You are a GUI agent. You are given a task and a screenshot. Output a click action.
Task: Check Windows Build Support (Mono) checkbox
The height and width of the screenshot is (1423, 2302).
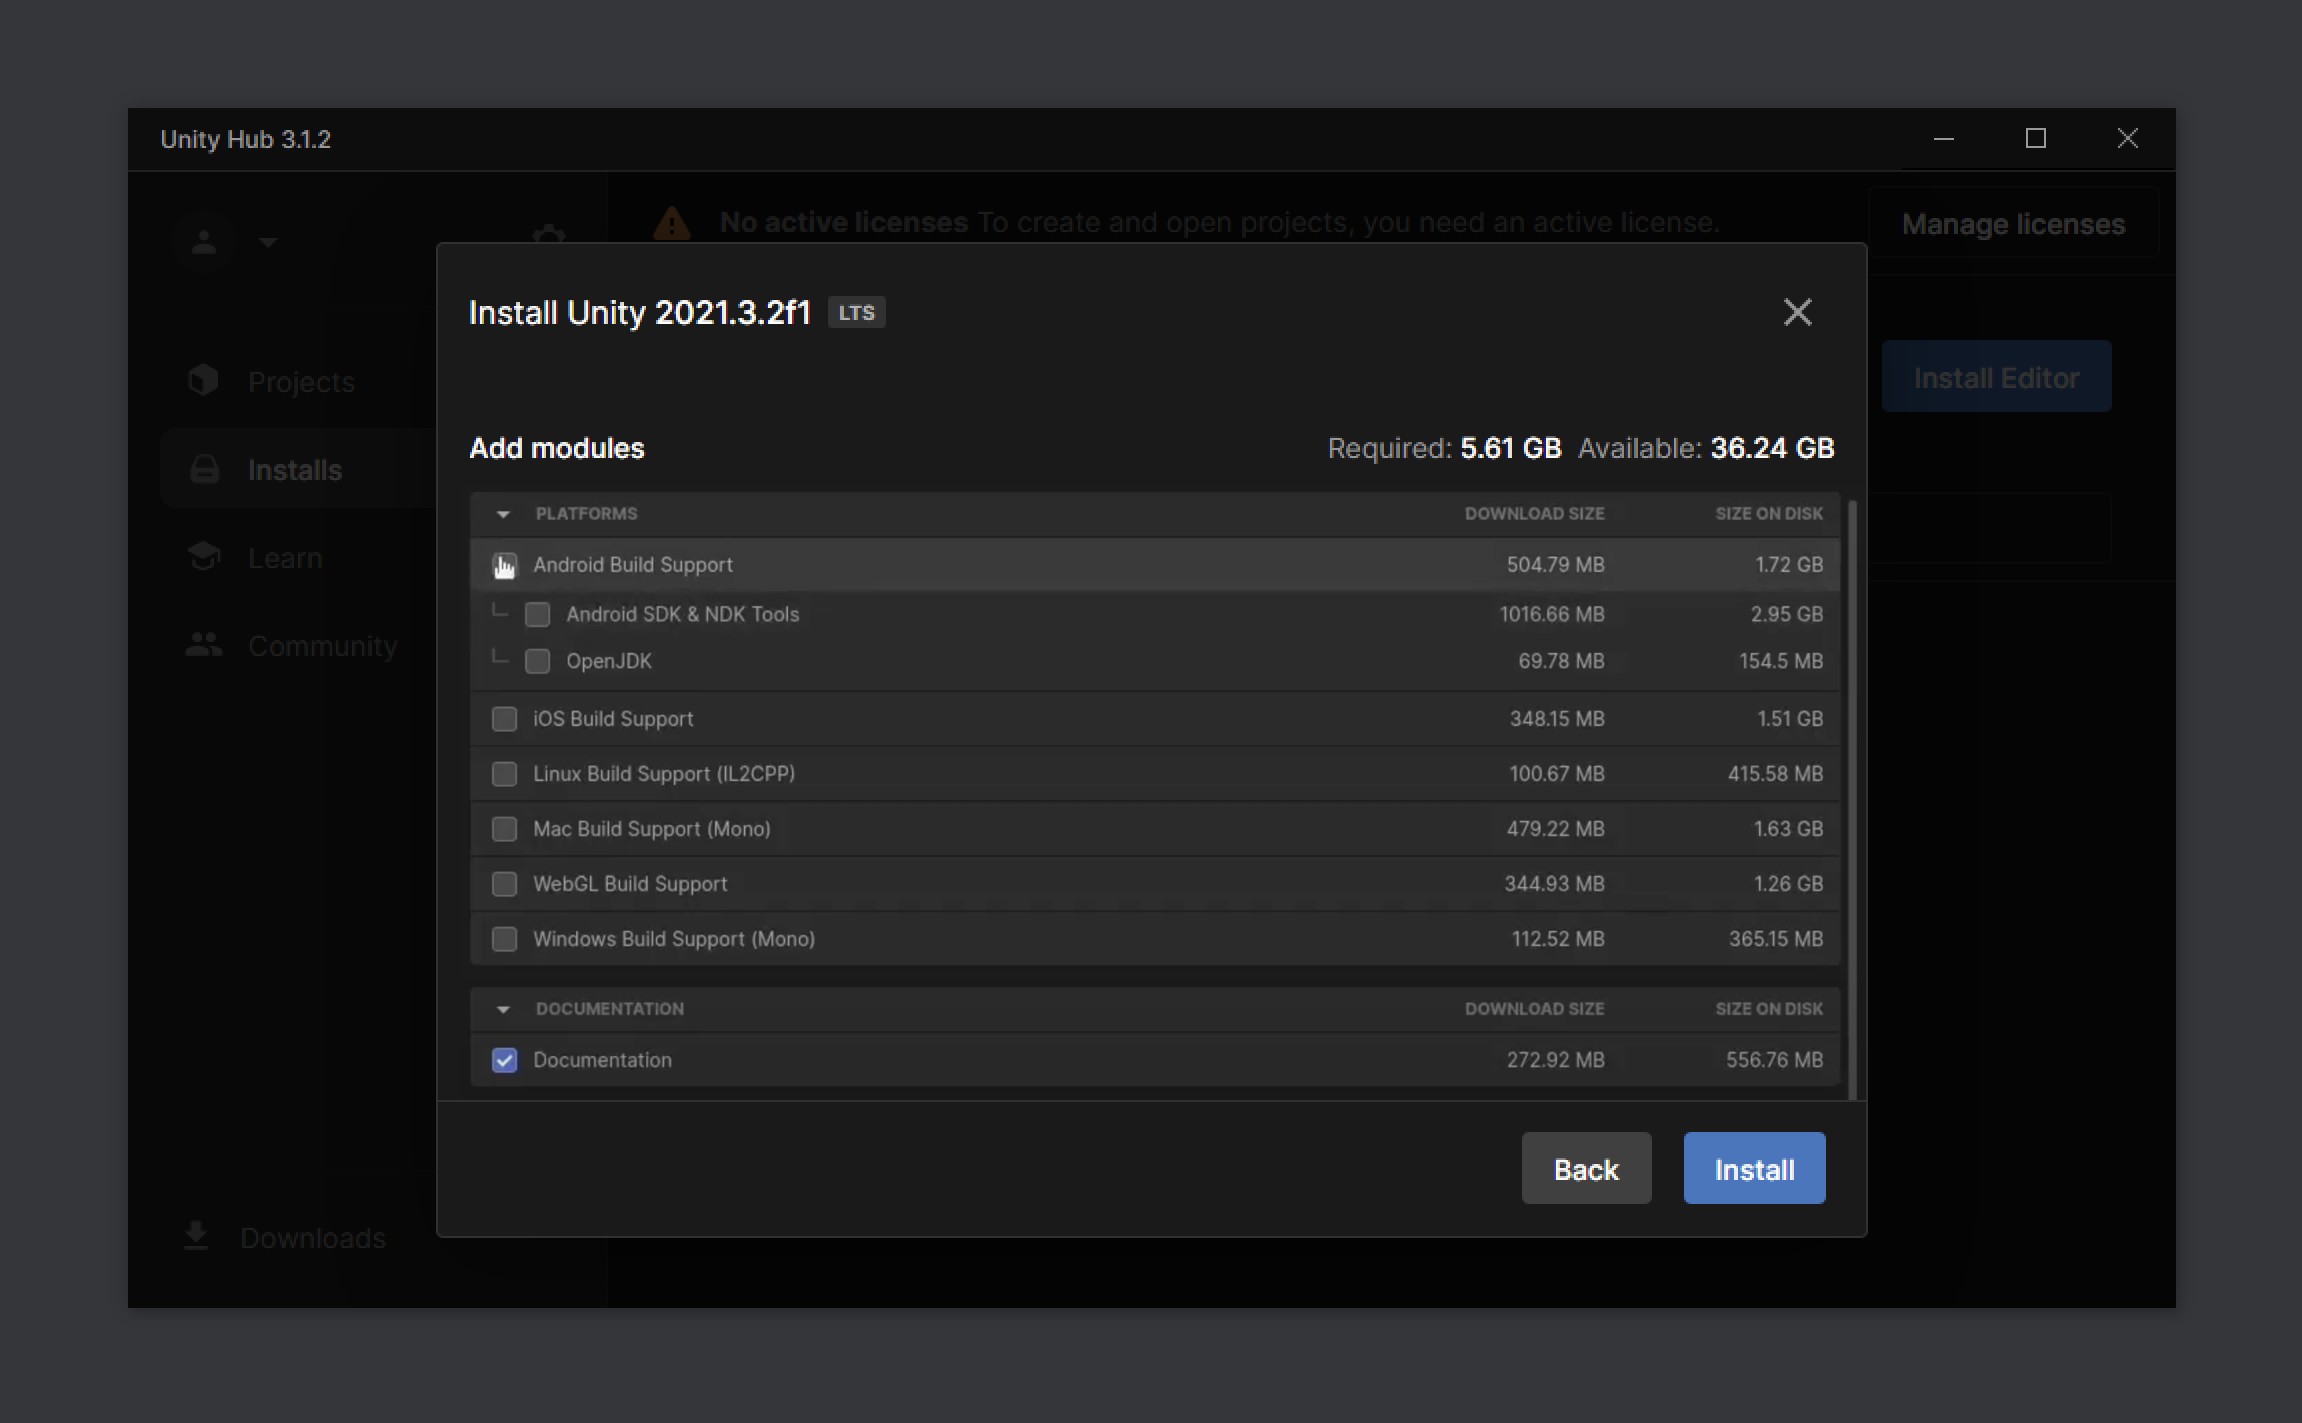point(504,939)
